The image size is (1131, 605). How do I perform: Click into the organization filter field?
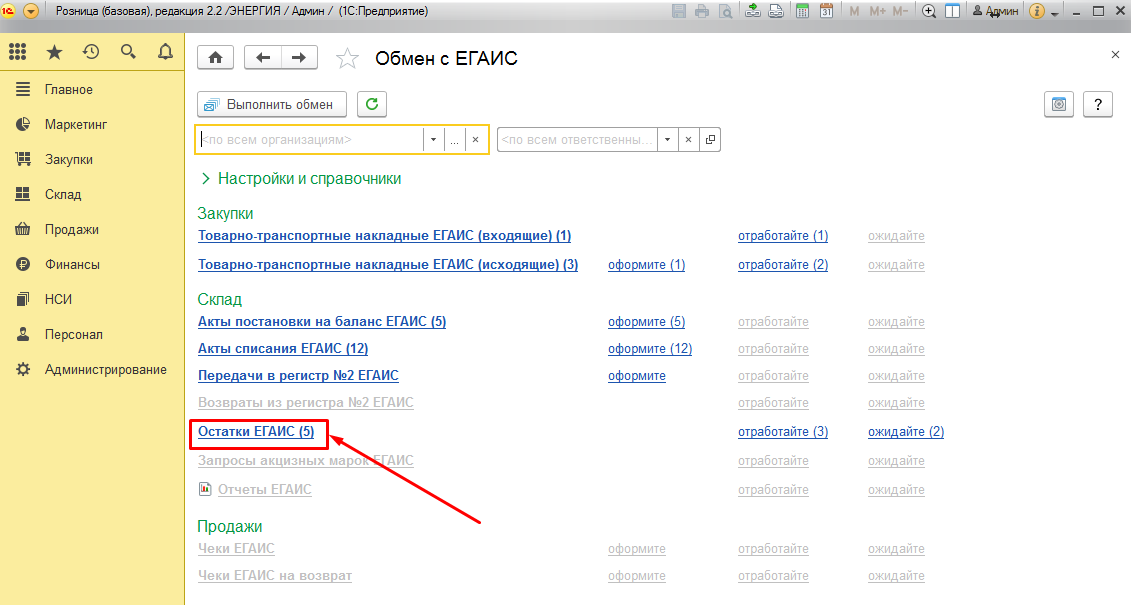click(310, 140)
